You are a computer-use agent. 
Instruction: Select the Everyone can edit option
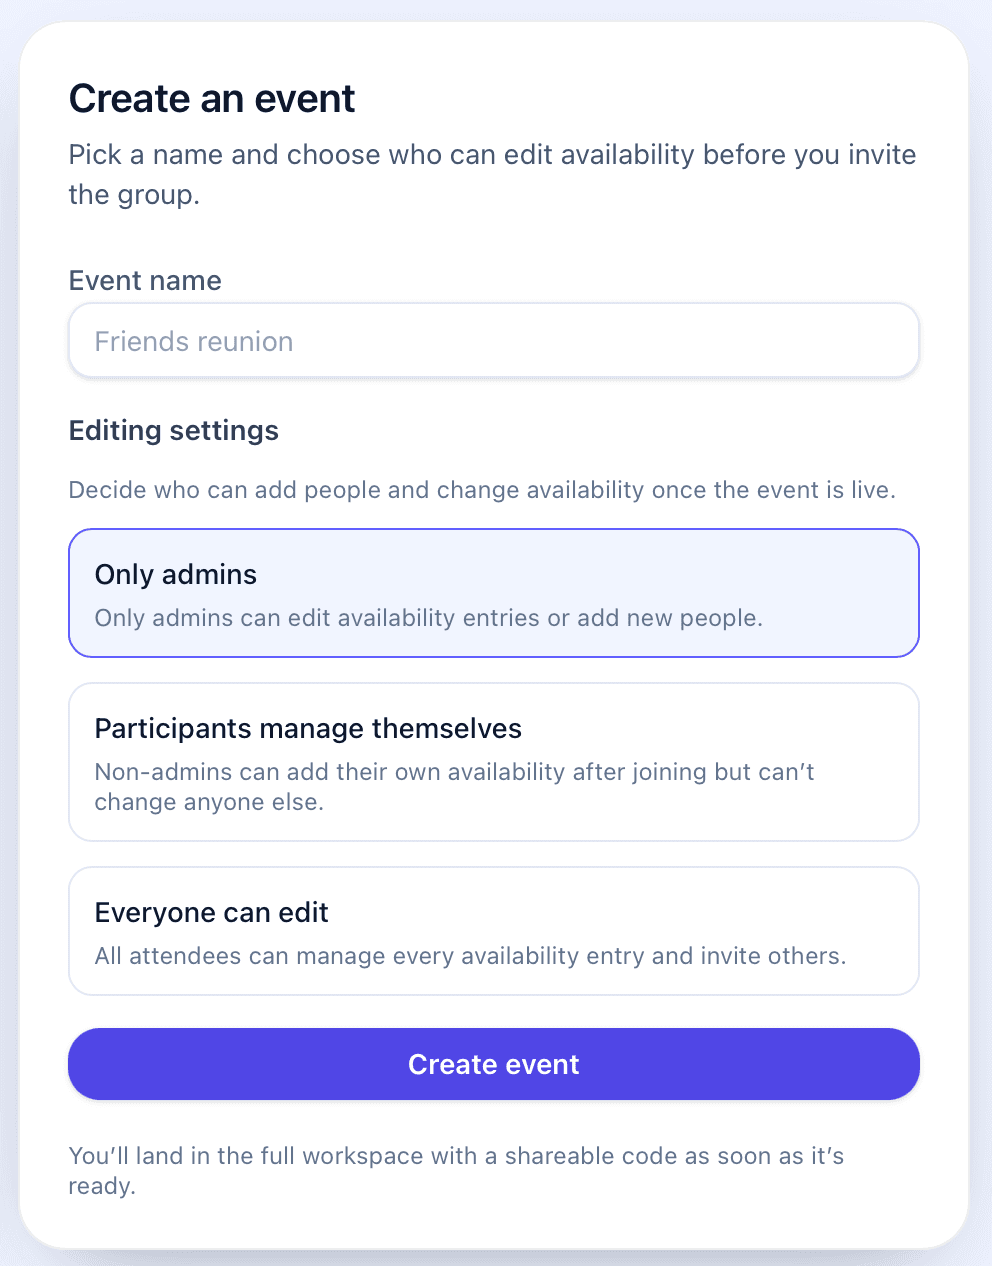tap(494, 930)
